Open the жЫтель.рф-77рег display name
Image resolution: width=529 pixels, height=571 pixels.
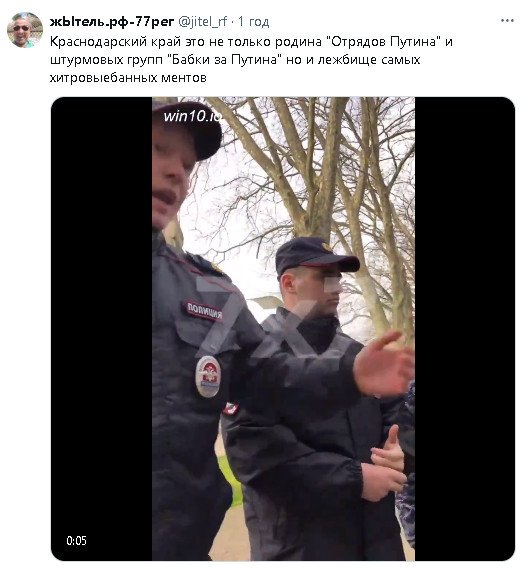point(112,22)
